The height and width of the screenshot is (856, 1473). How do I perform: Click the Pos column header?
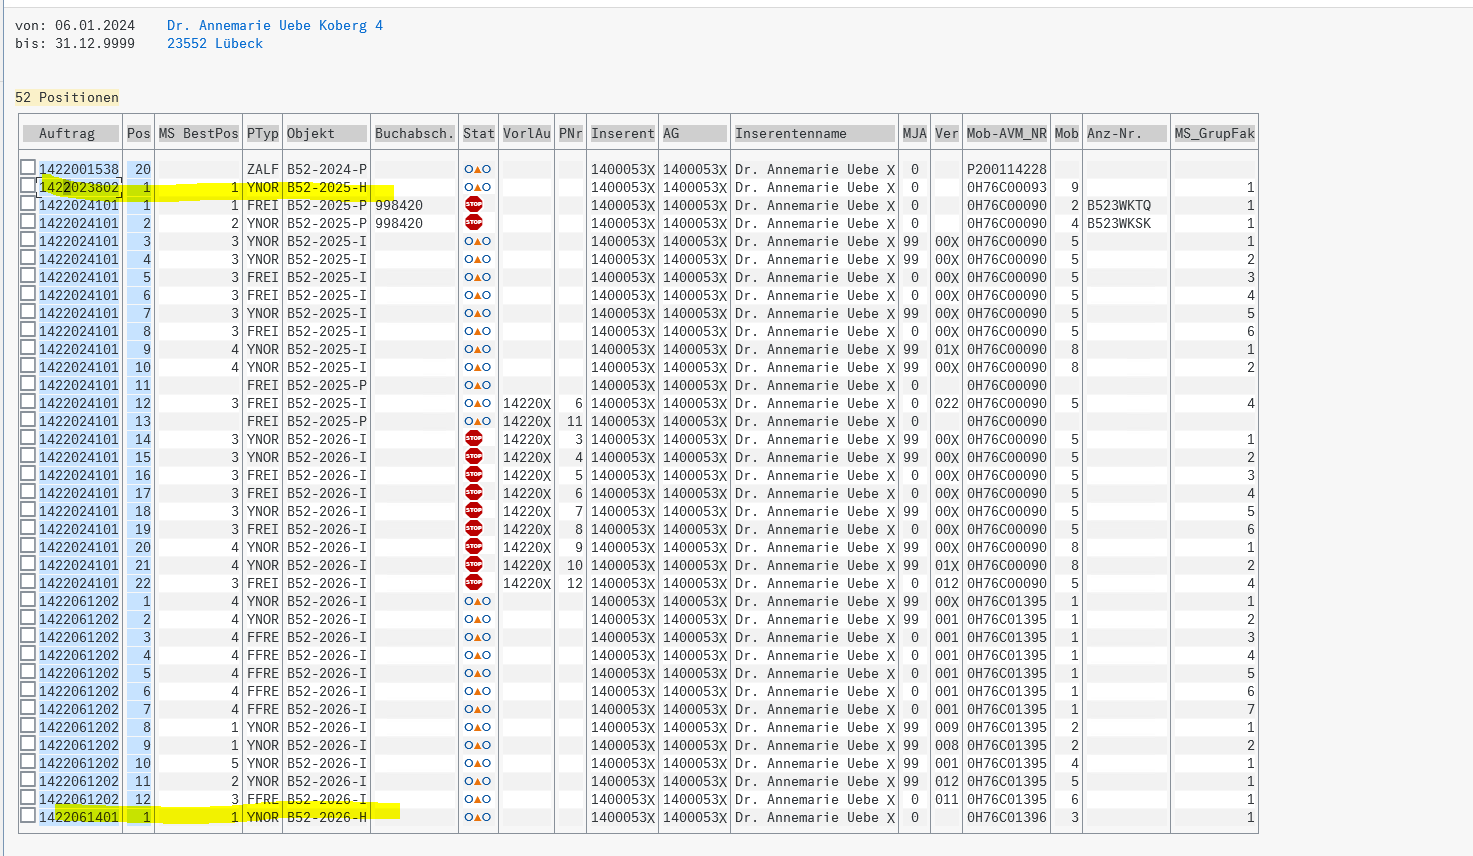coord(139,133)
